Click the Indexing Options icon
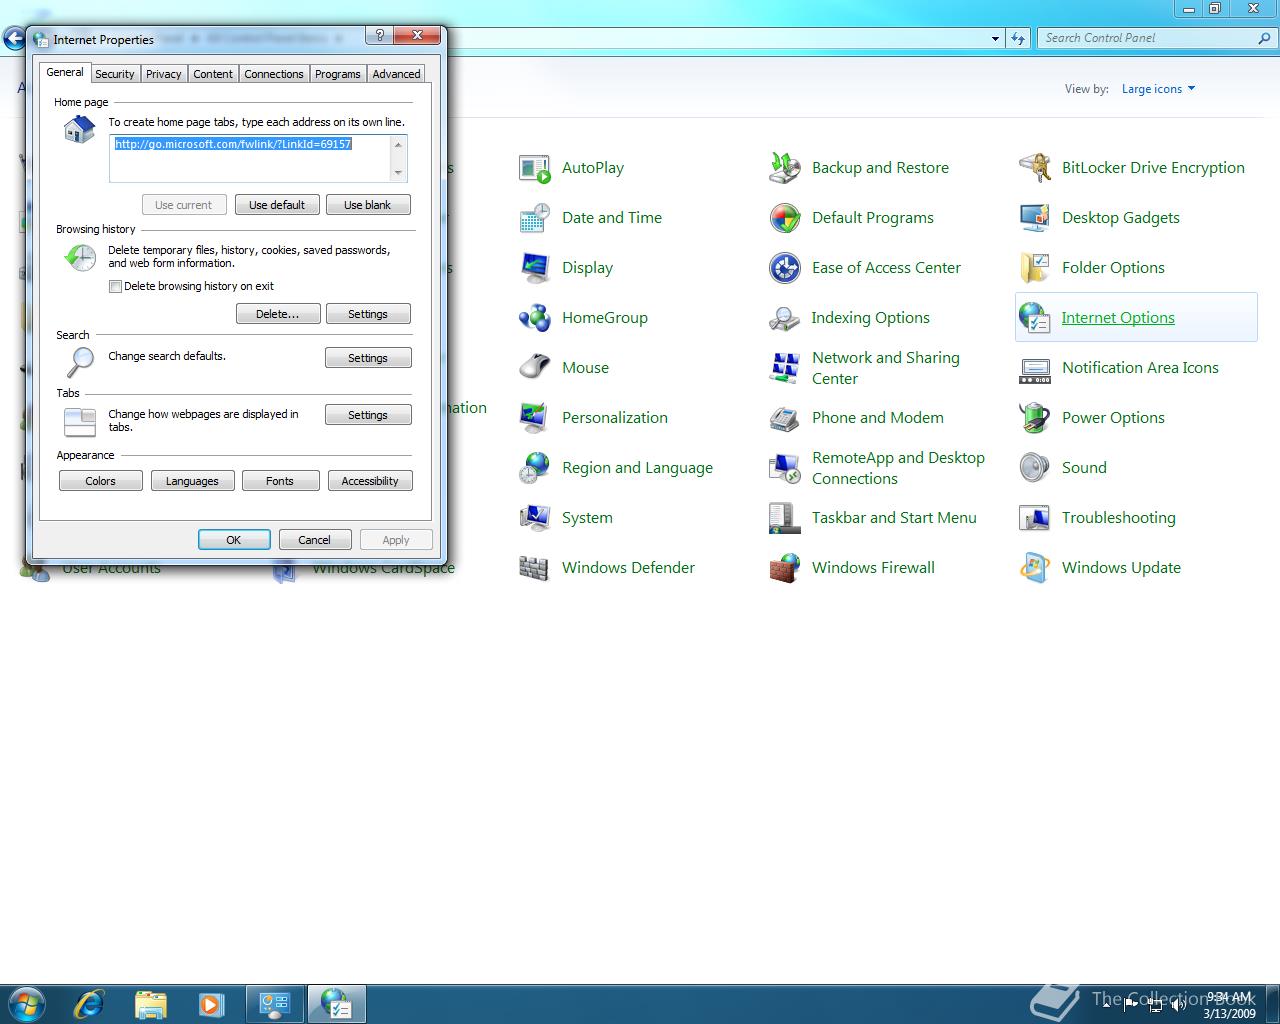Image resolution: width=1280 pixels, height=1024 pixels. [785, 318]
